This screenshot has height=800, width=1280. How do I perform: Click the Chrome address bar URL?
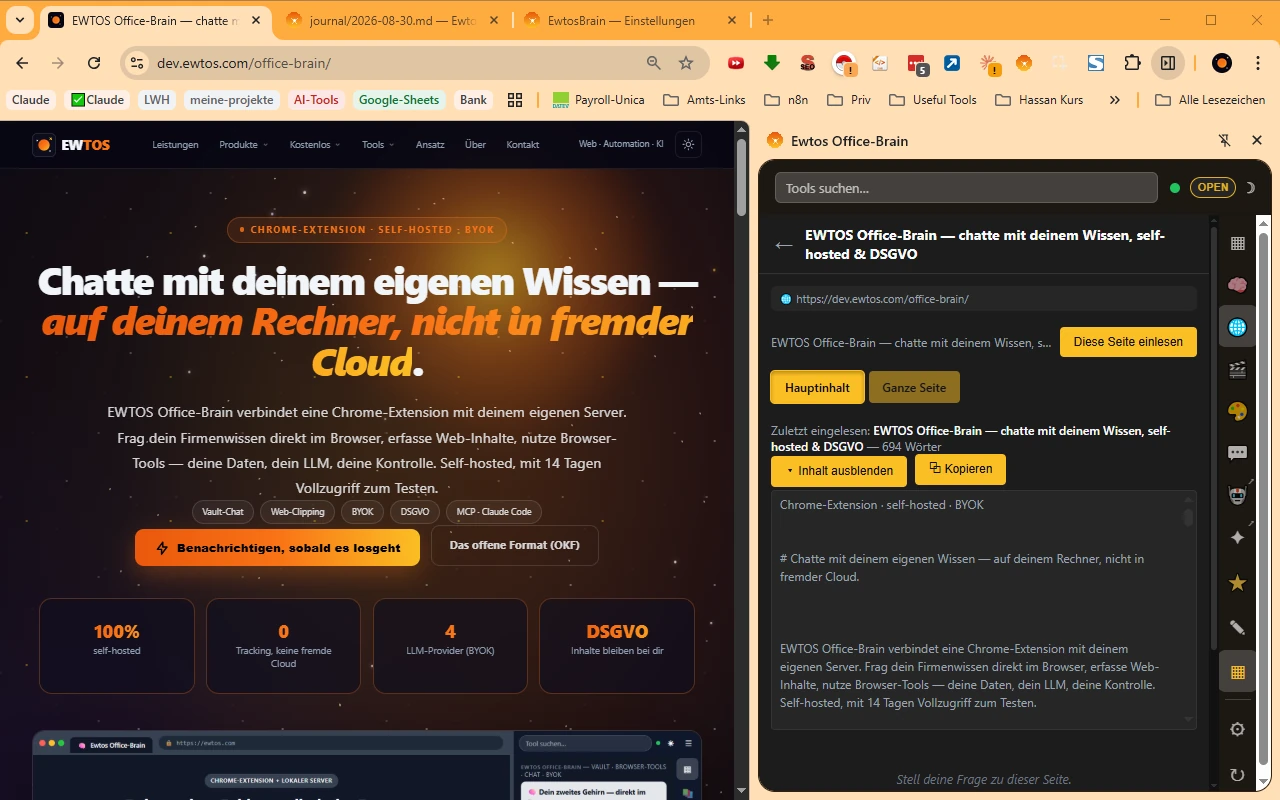pyautogui.click(x=244, y=63)
